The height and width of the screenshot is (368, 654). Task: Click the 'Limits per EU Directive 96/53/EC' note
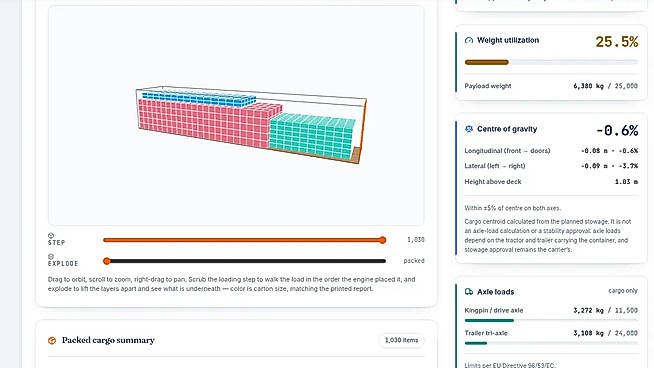coord(510,365)
